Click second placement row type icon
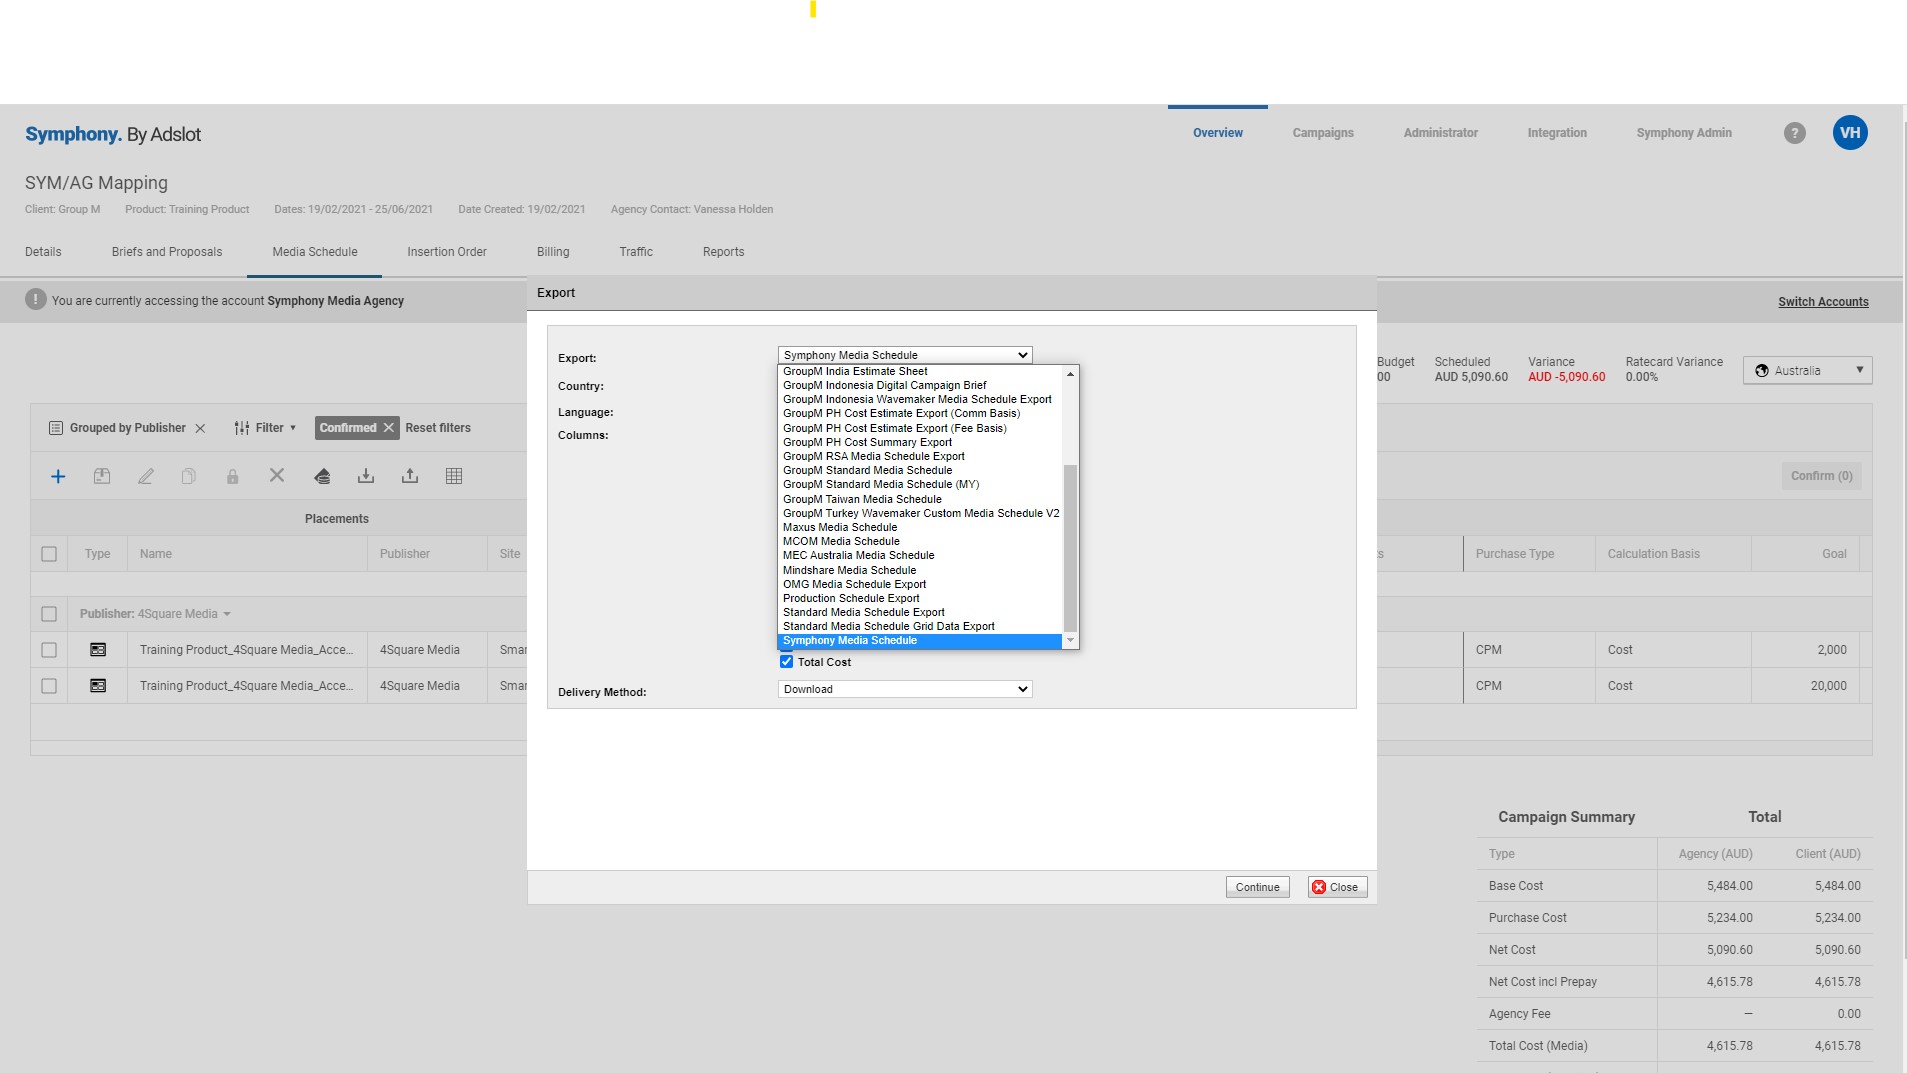Viewport: 1907px width, 1073px height. tap(98, 686)
